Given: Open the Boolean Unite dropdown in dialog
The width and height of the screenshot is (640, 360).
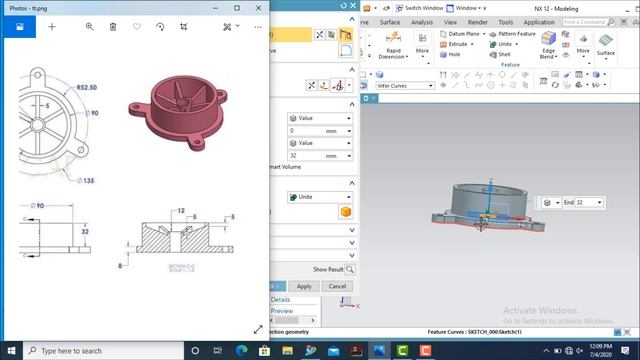Looking at the screenshot, I should point(320,197).
